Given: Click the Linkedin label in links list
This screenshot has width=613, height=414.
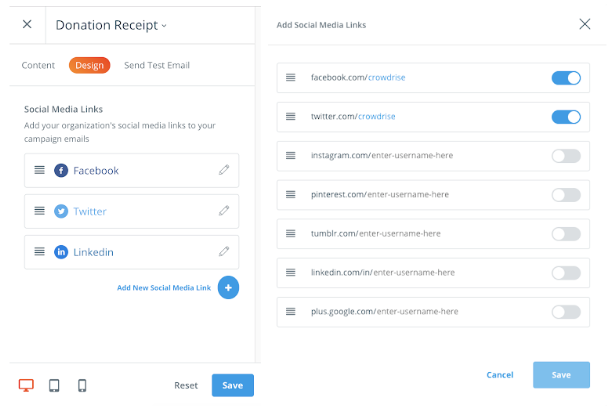Looking at the screenshot, I should coord(93,252).
